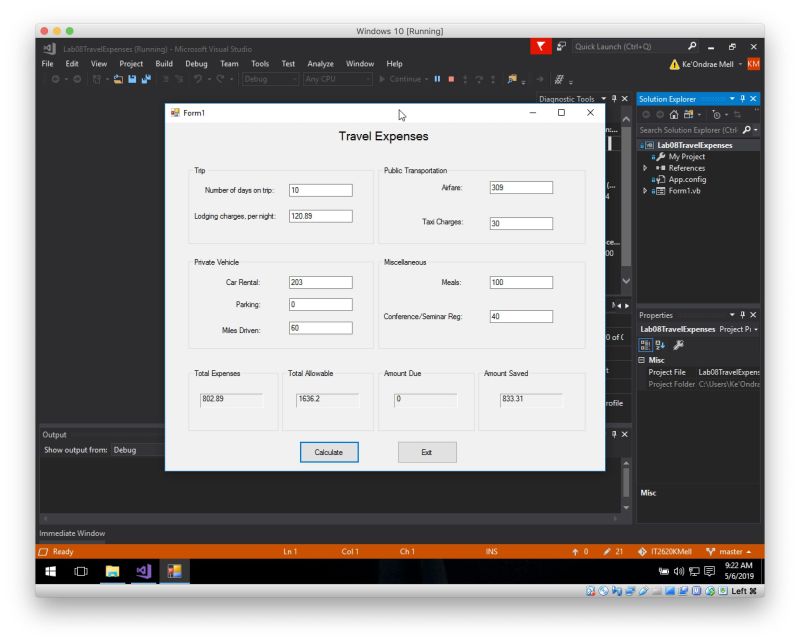Click the IT2620KMell repository in status bar
800x644 pixels.
[665, 552]
